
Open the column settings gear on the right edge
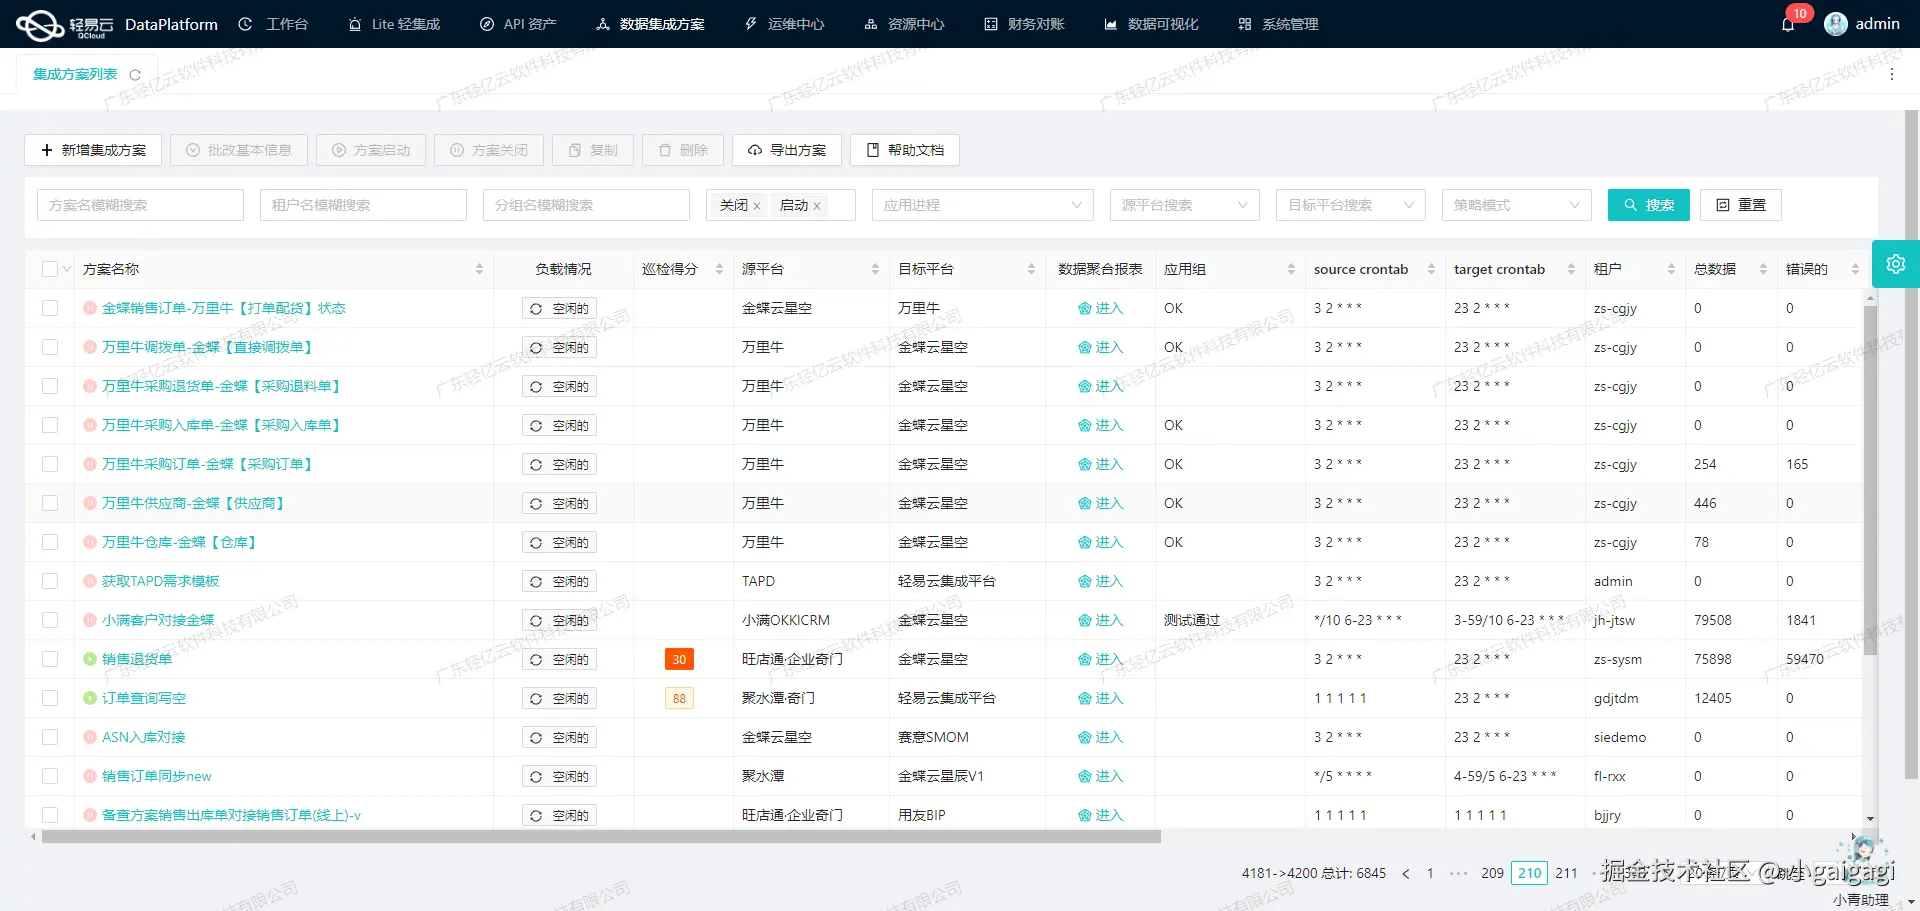[1896, 263]
